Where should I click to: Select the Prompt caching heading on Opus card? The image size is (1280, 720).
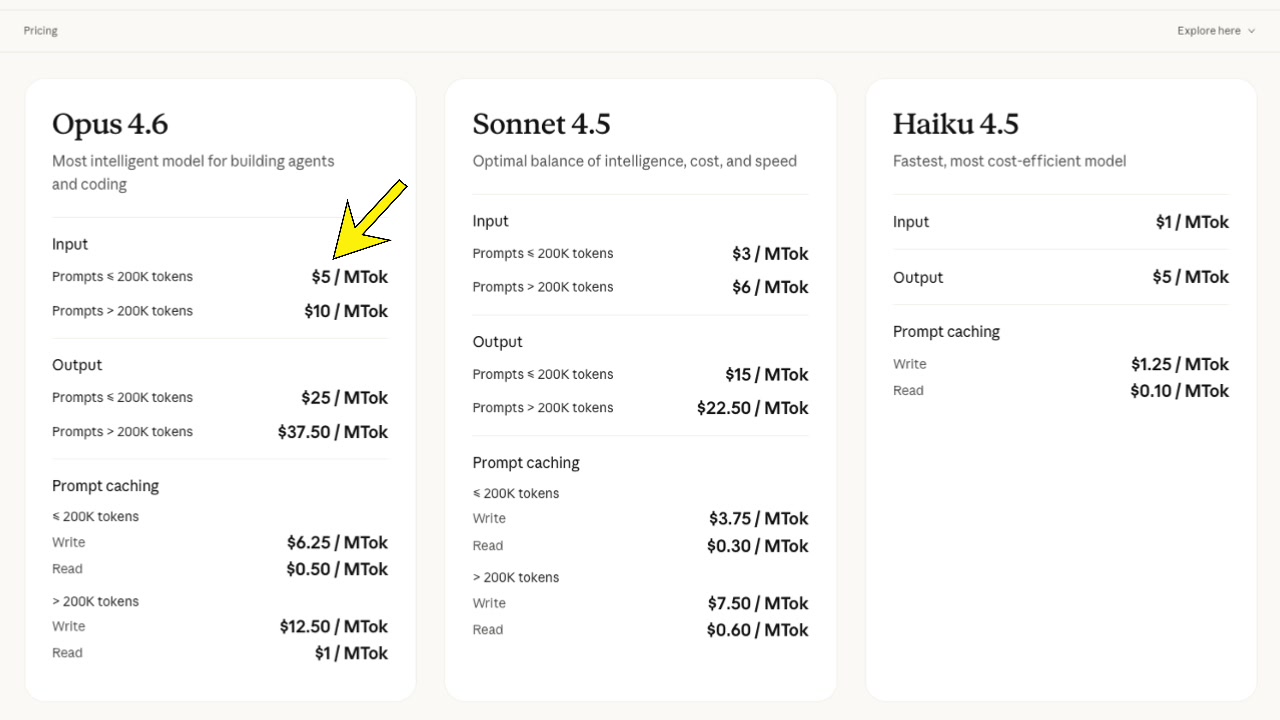pyautogui.click(x=105, y=486)
